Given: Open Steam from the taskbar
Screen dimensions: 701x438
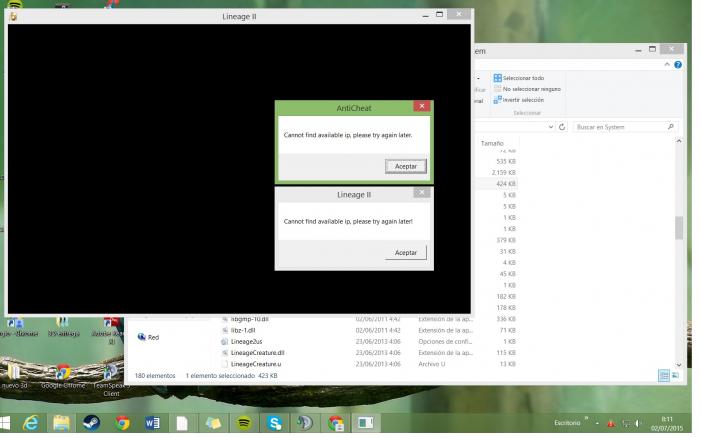Looking at the screenshot, I should 92,423.
